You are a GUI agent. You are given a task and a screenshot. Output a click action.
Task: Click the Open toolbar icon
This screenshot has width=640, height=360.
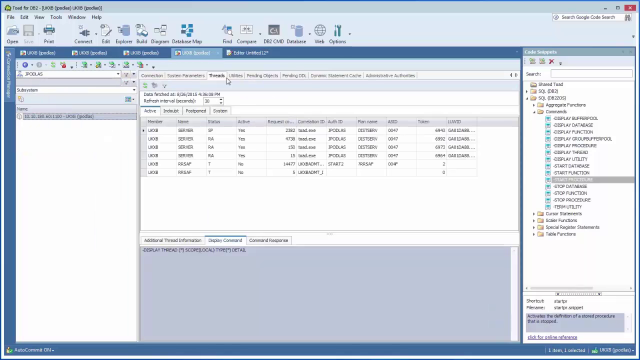12,34
